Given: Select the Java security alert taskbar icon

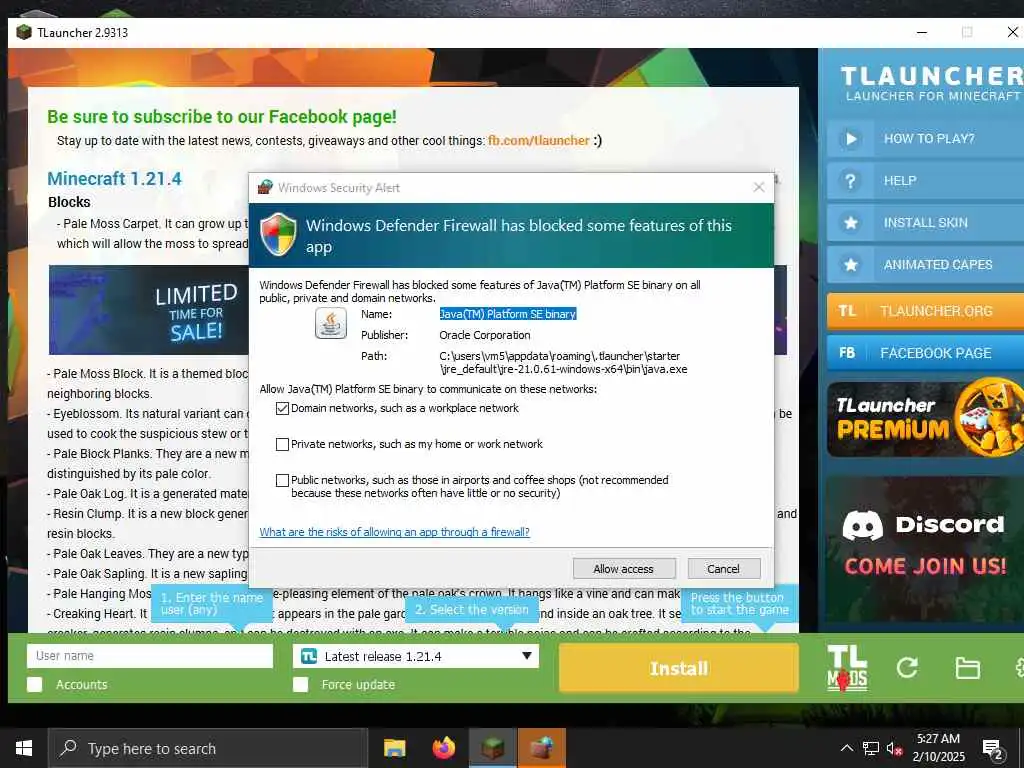Looking at the screenshot, I should pos(541,748).
